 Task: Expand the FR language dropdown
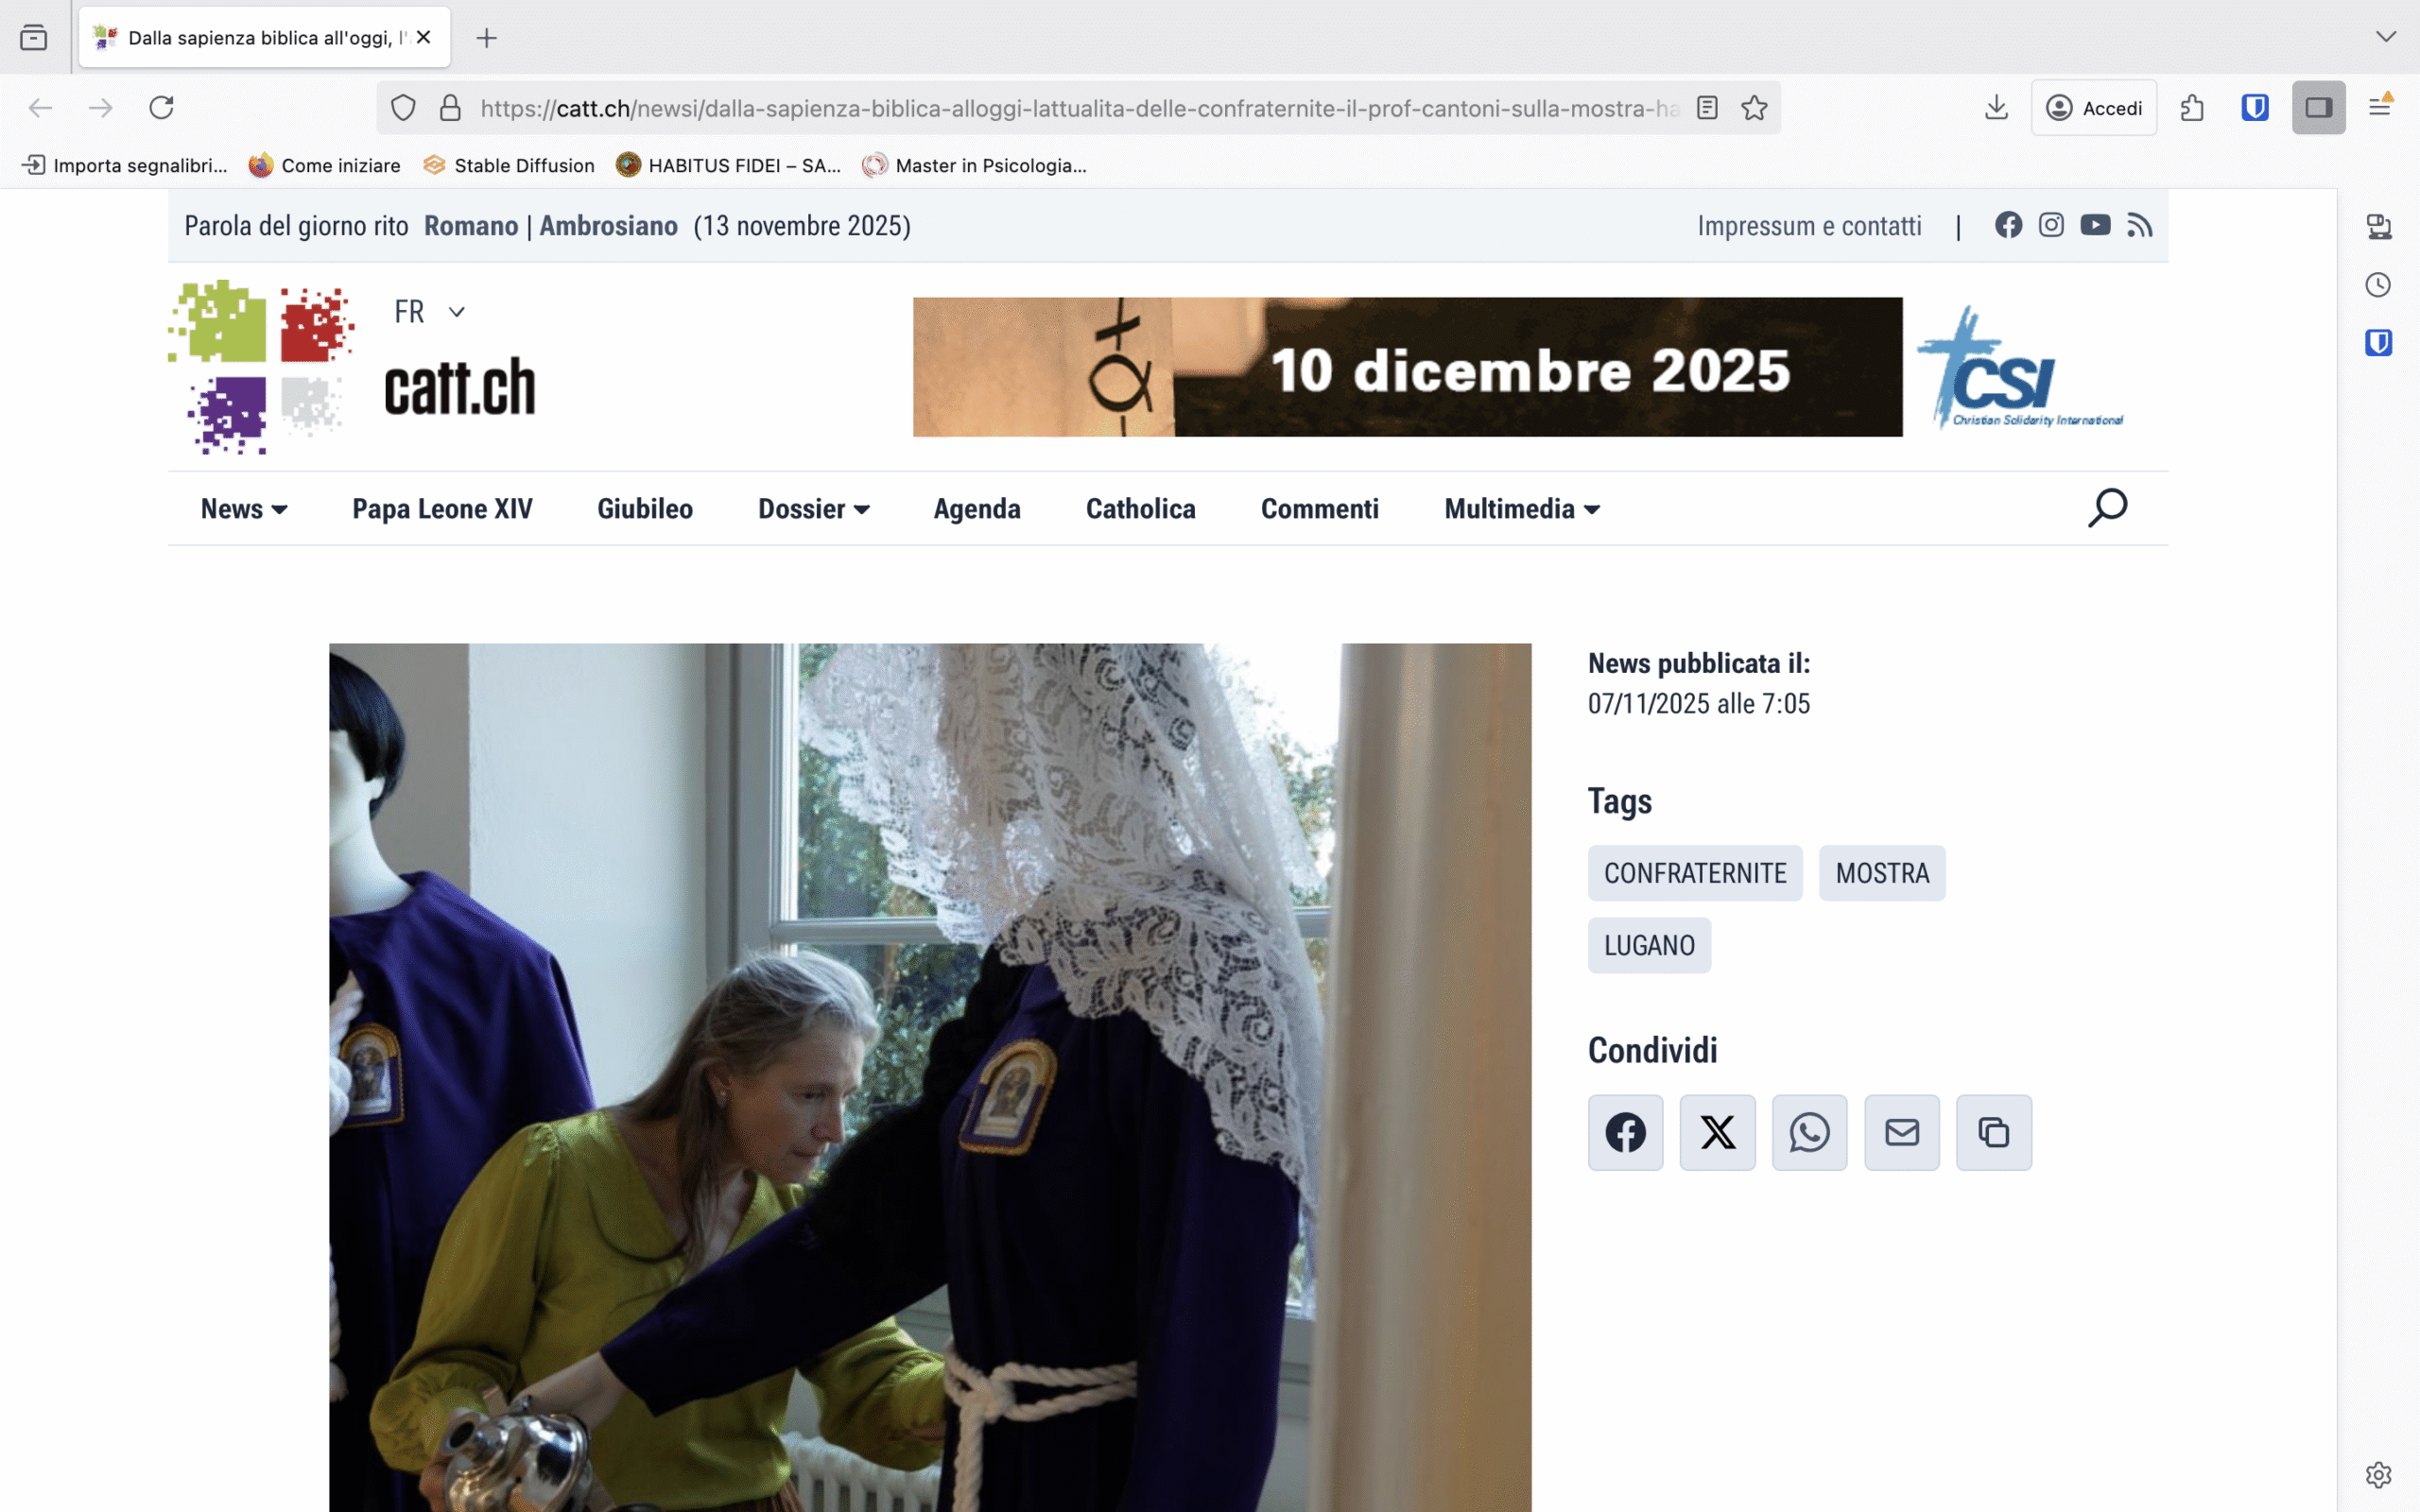coord(429,312)
